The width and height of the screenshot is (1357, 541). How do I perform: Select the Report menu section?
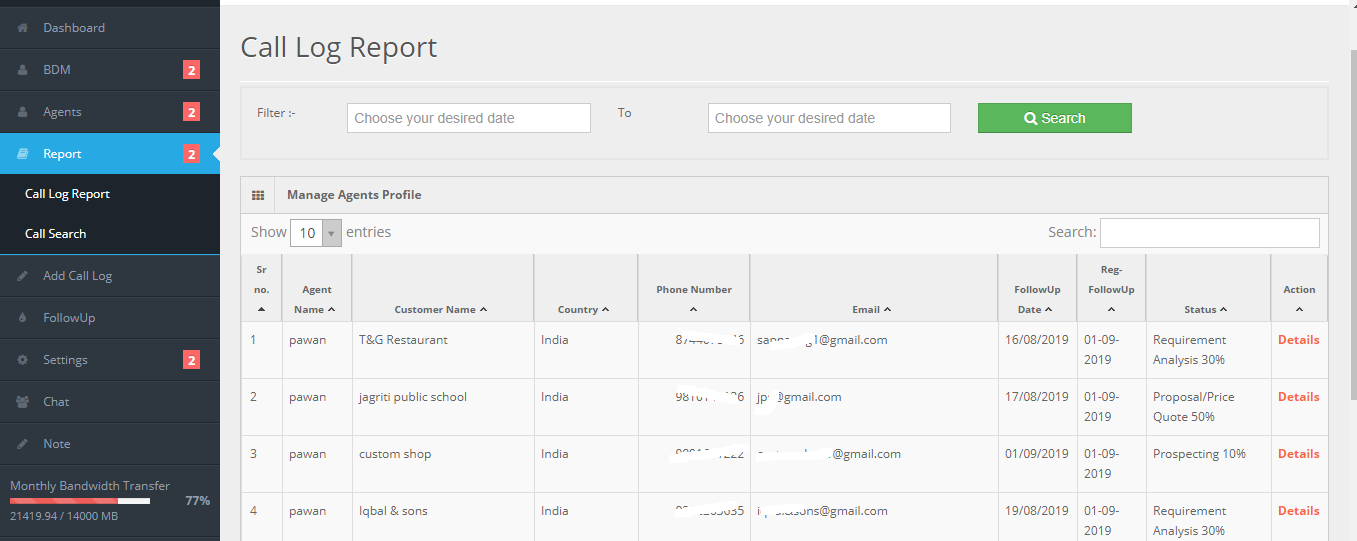(110, 154)
